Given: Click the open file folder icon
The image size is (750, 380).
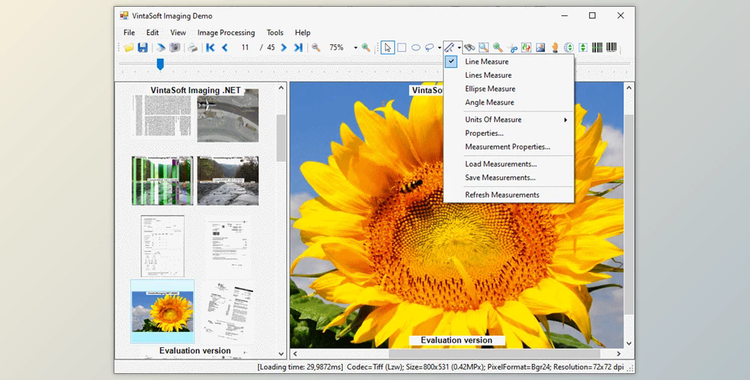Looking at the screenshot, I should 129,47.
